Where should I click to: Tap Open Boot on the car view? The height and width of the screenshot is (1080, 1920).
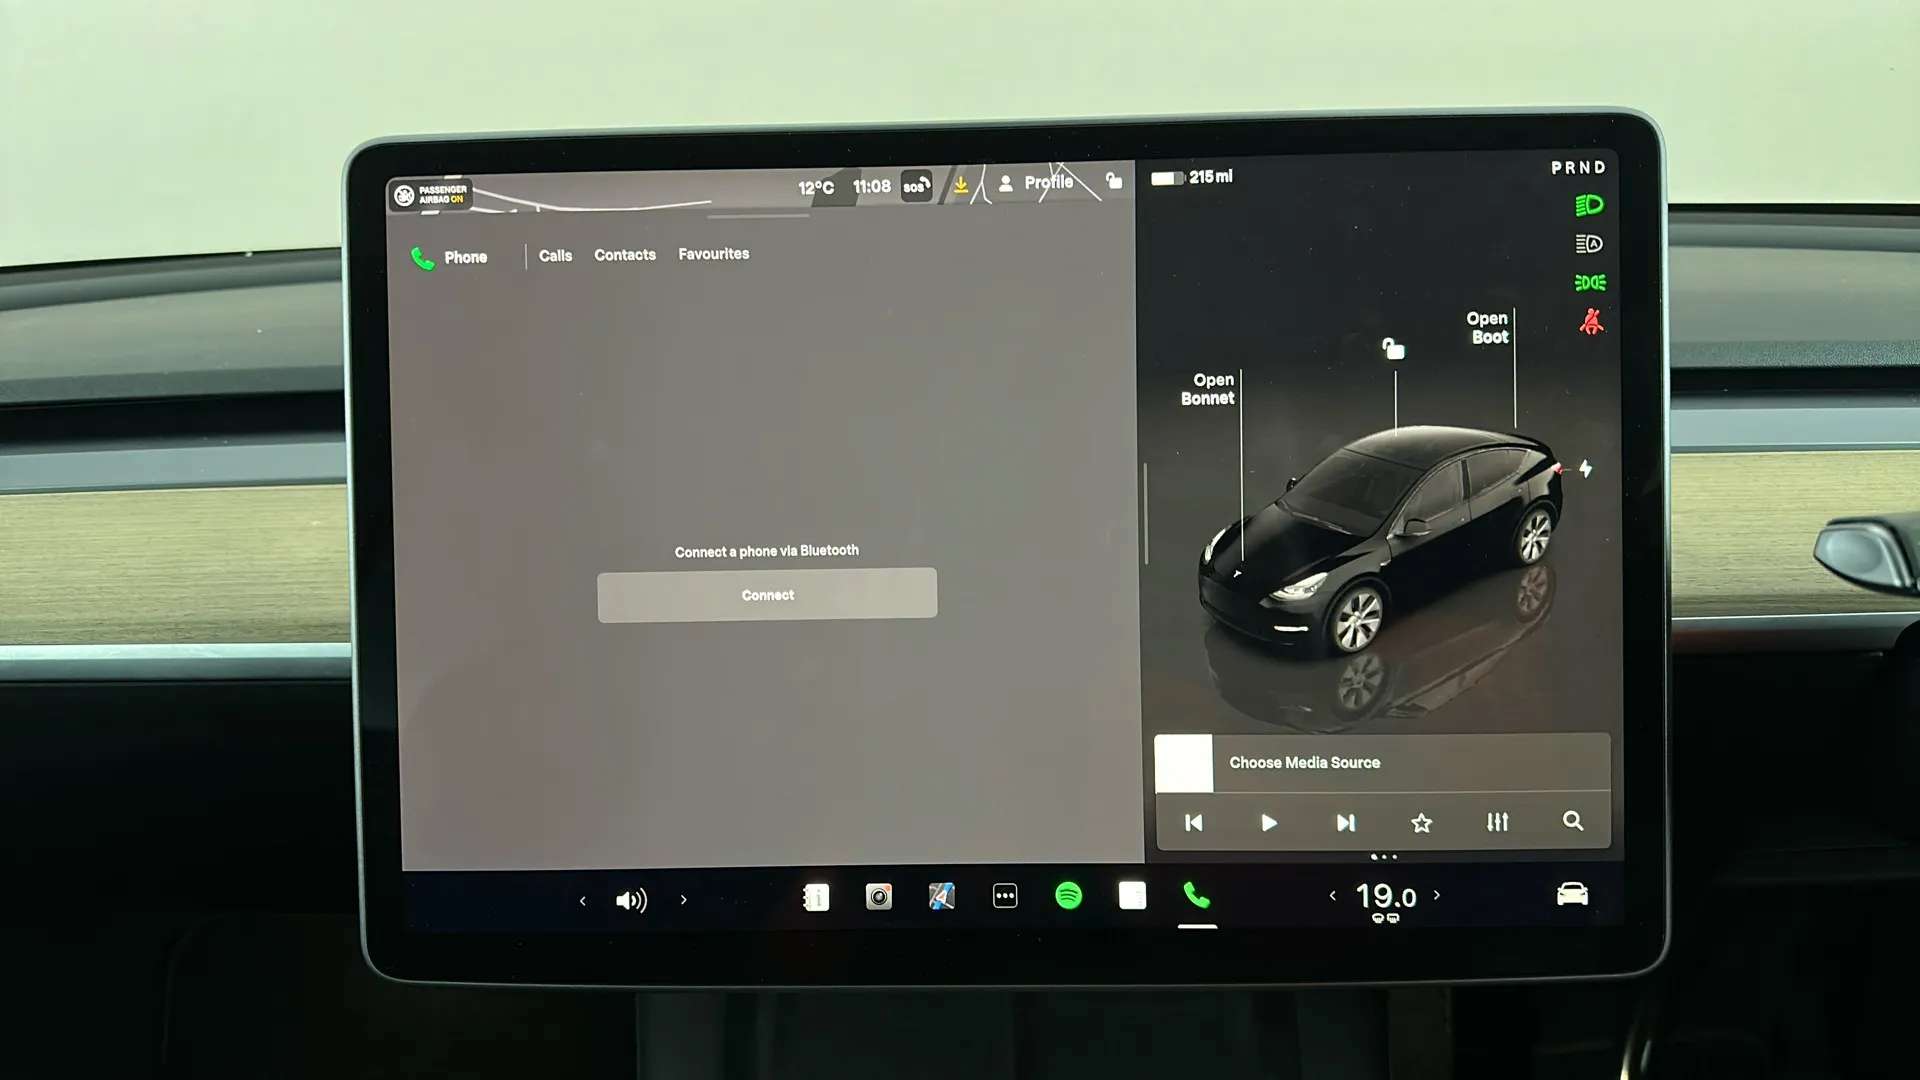(x=1487, y=328)
